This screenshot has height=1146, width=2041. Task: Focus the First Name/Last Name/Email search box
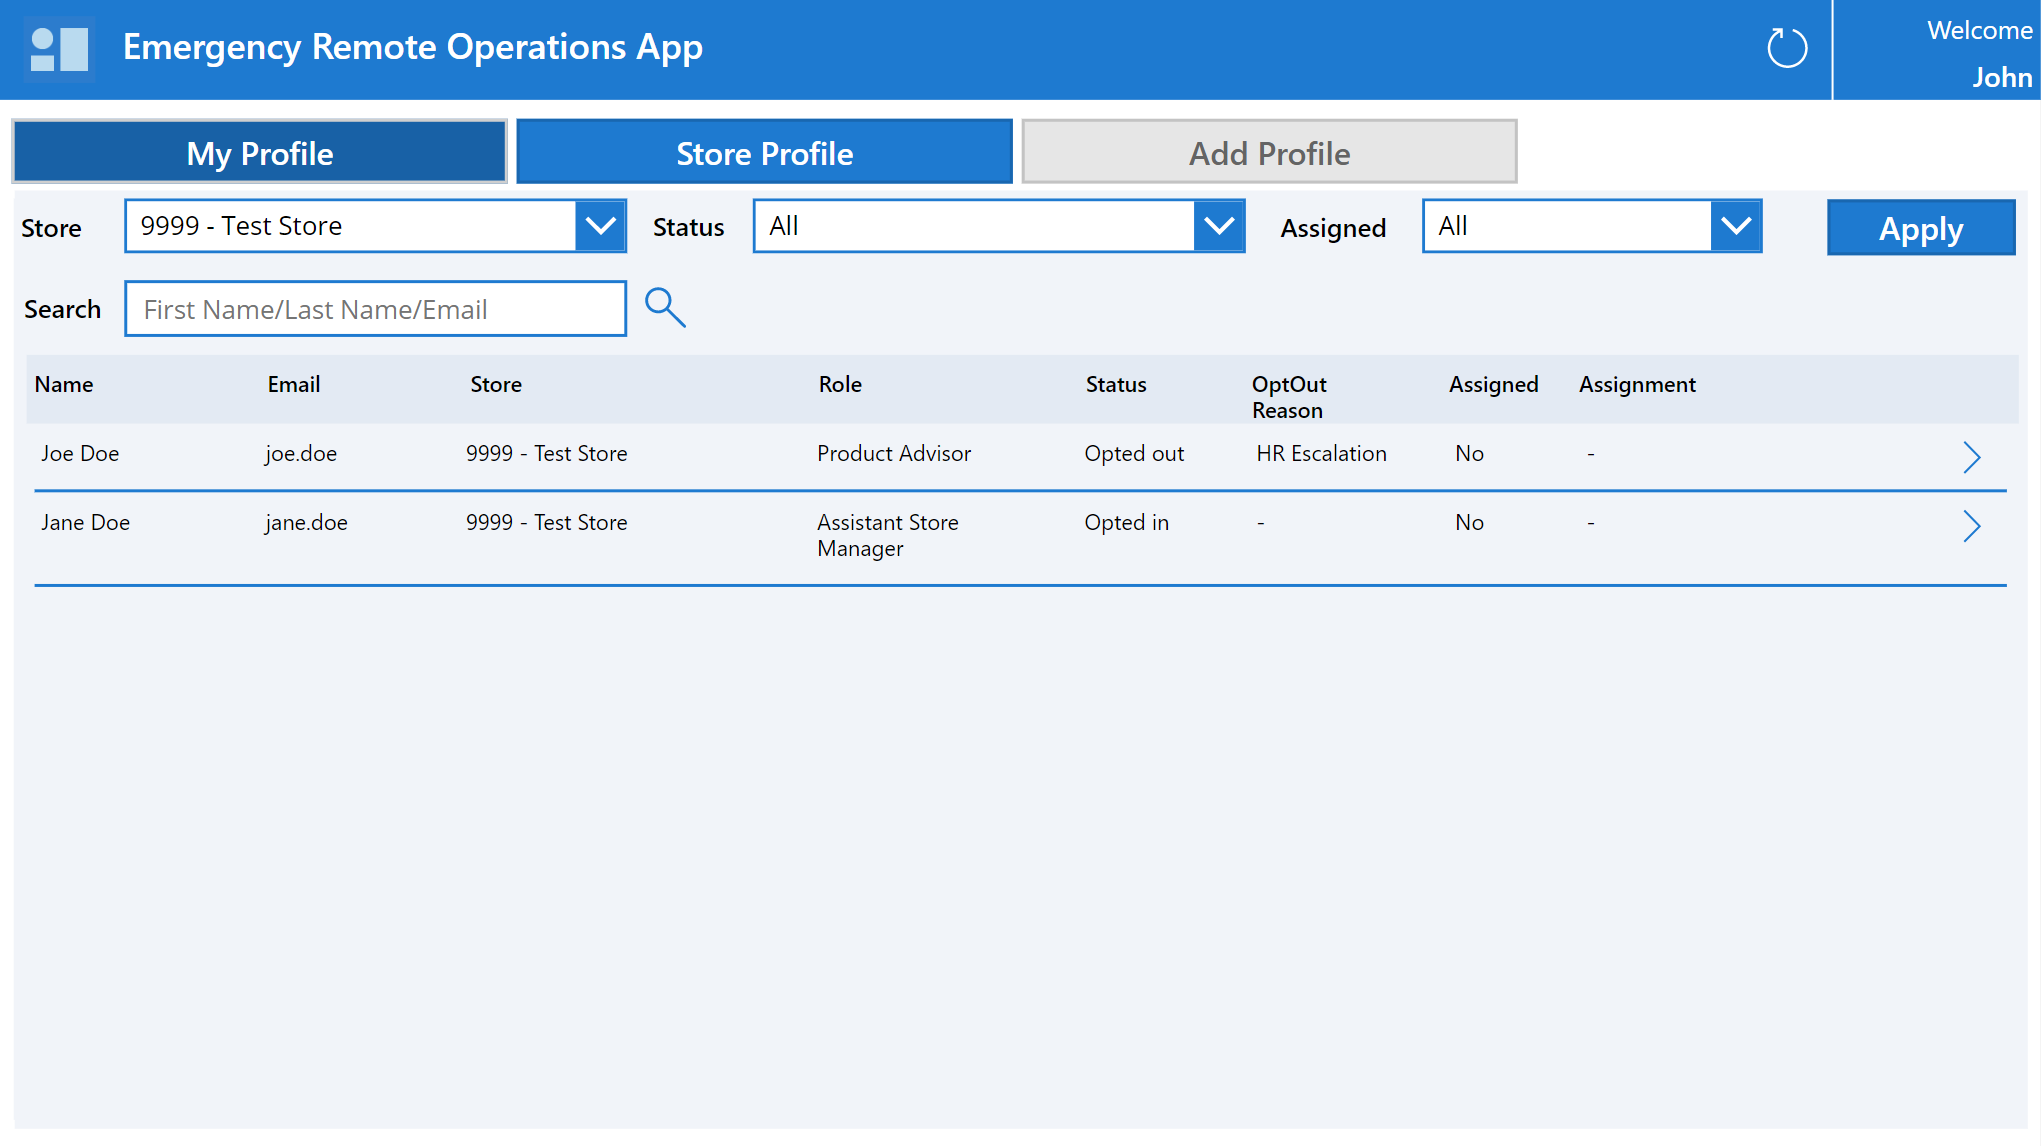pos(376,309)
